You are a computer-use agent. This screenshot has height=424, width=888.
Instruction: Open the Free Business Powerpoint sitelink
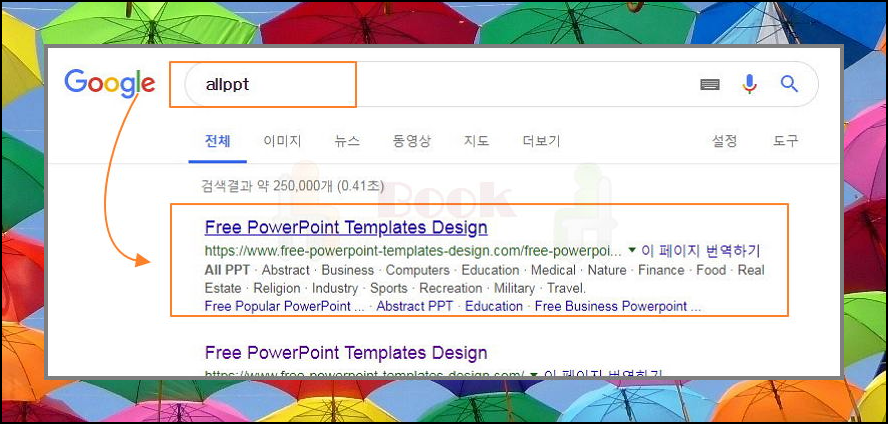618,306
